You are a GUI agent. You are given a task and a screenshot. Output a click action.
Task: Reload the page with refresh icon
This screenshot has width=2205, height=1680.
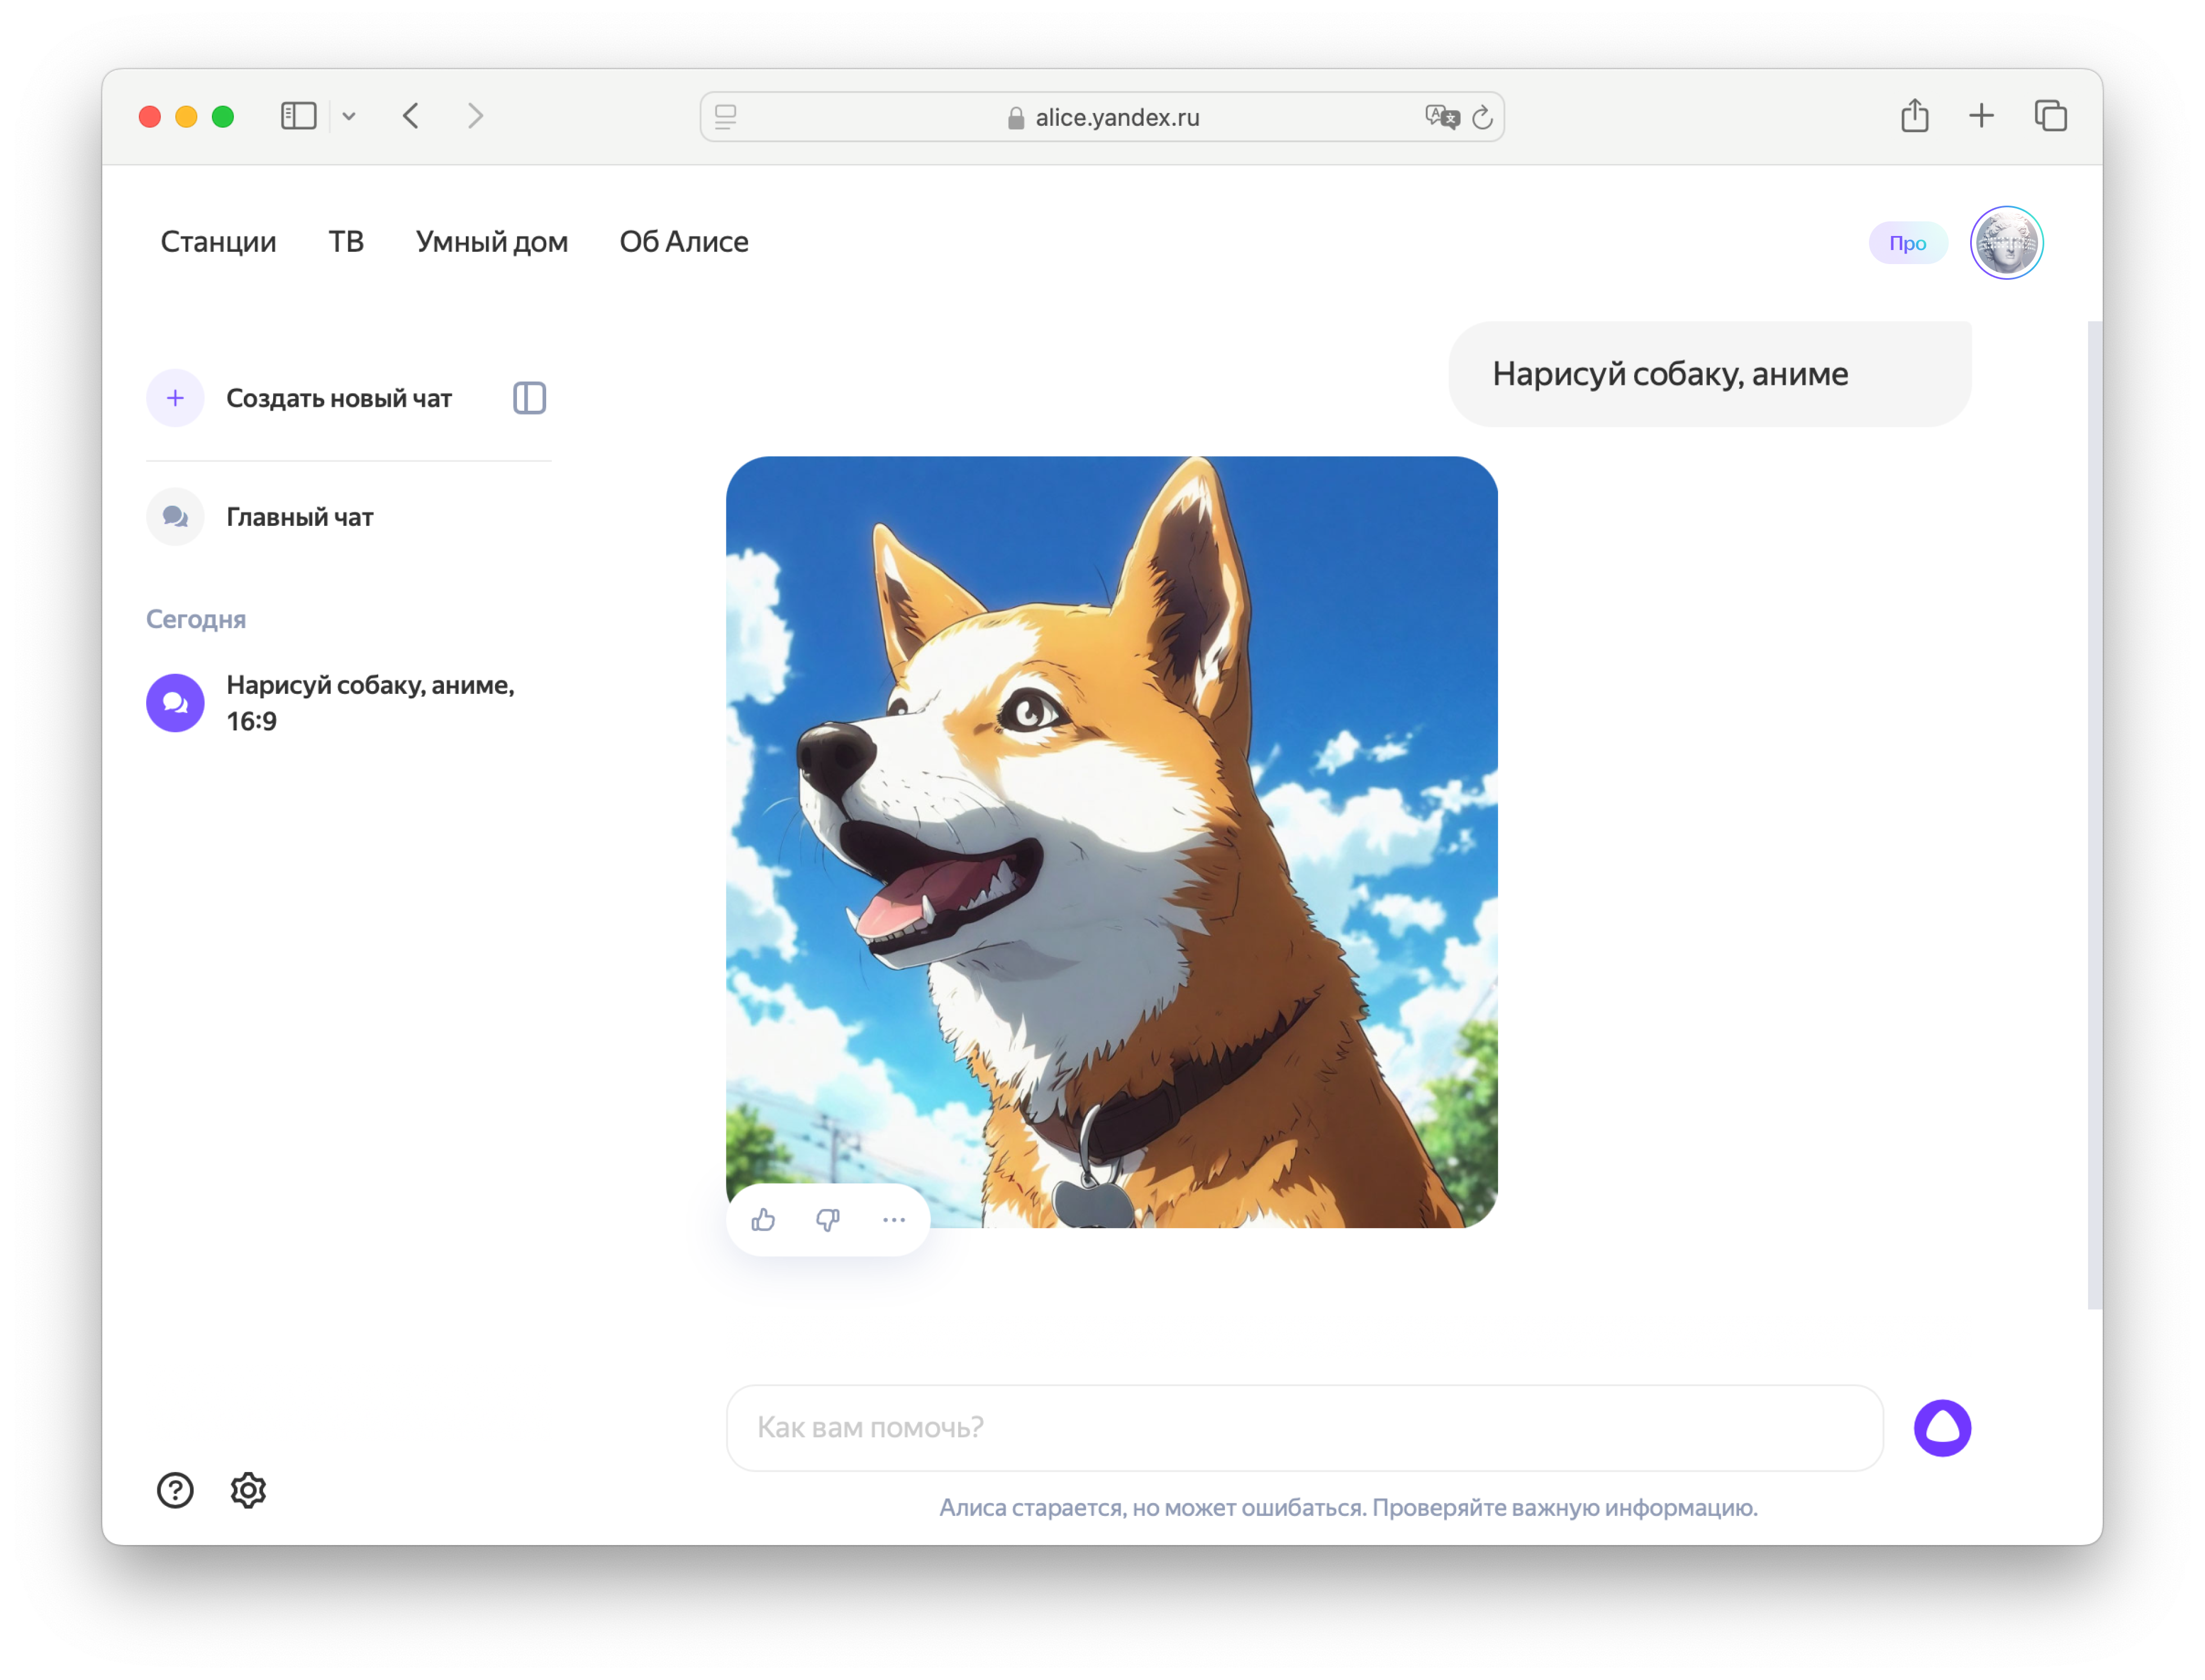click(1482, 117)
